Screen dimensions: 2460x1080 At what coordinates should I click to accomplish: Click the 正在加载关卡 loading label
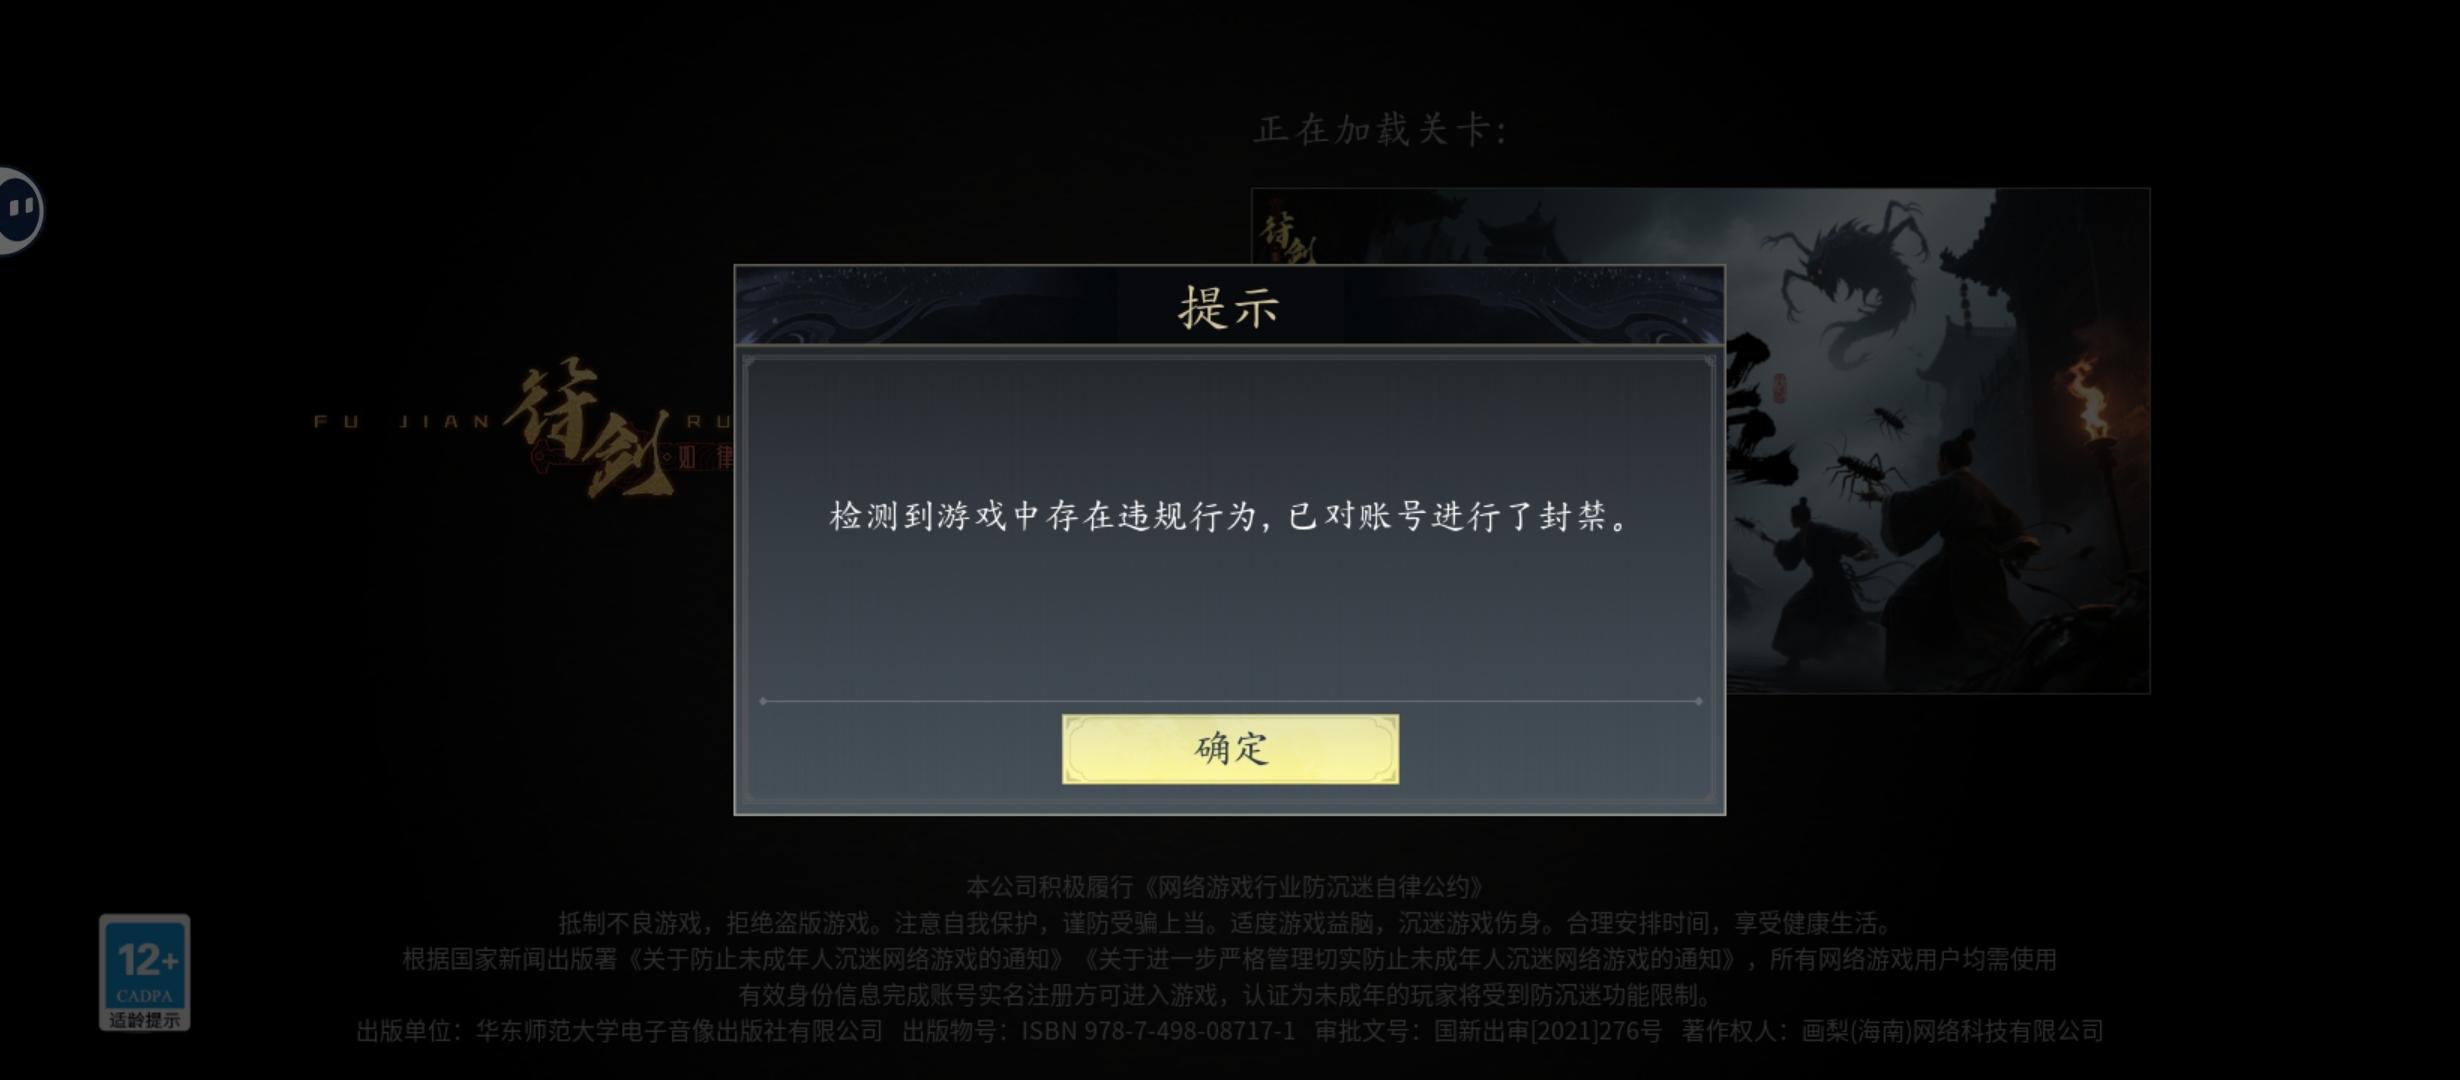click(1380, 129)
